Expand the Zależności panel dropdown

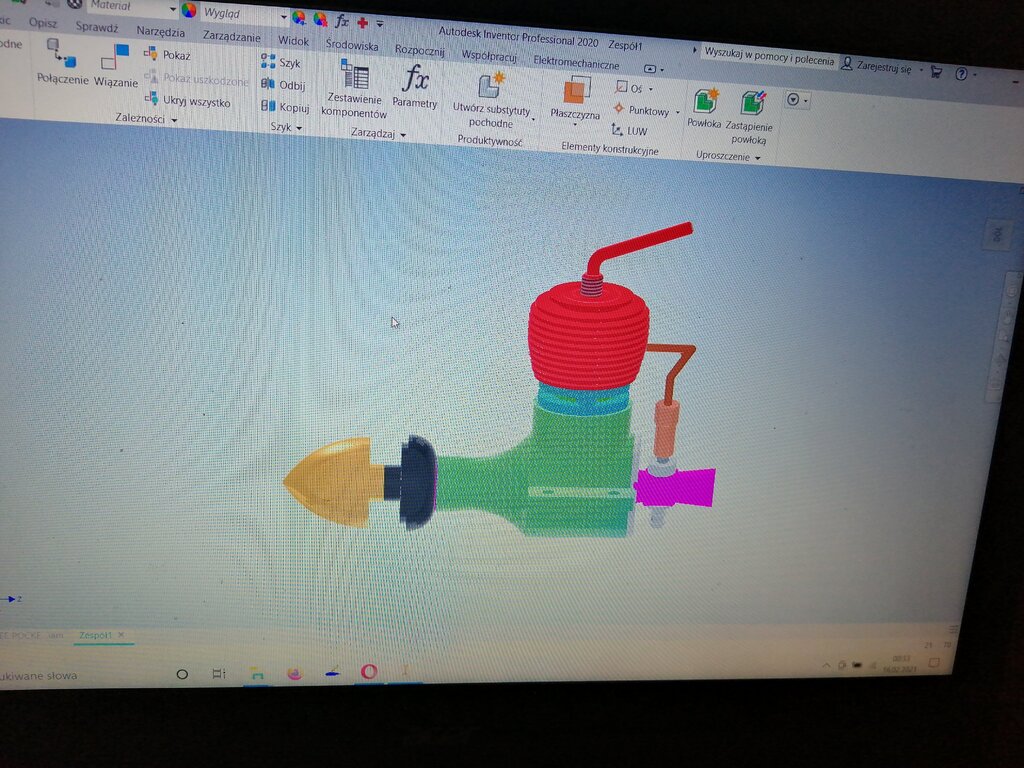tap(174, 120)
